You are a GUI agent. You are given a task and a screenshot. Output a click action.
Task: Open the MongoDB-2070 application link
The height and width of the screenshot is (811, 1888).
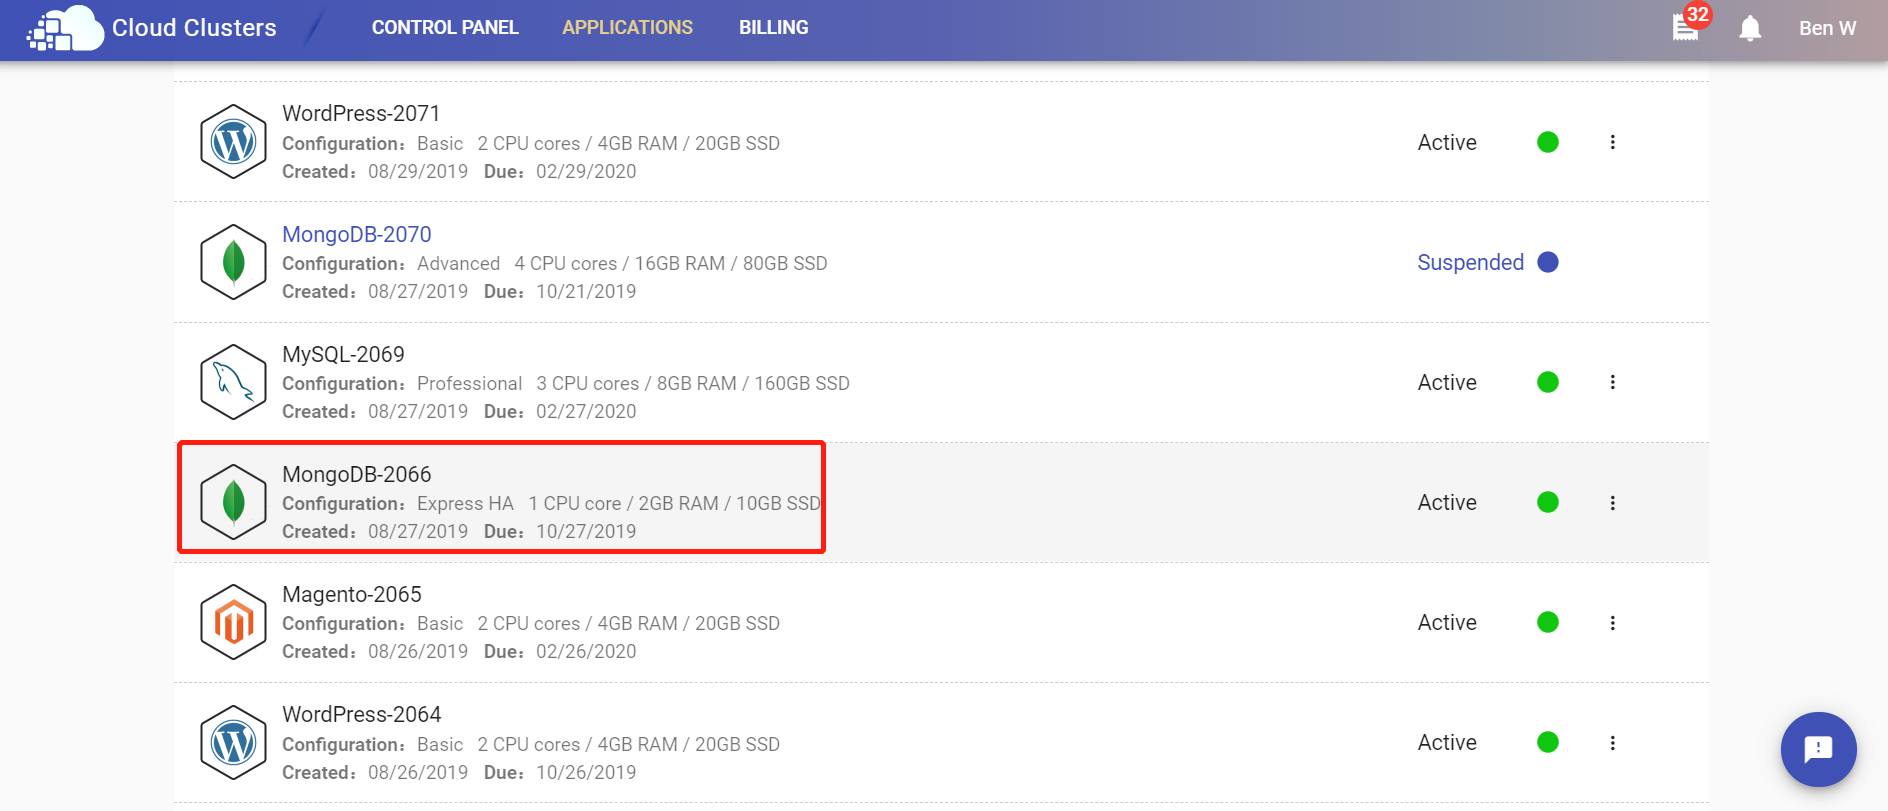click(357, 234)
